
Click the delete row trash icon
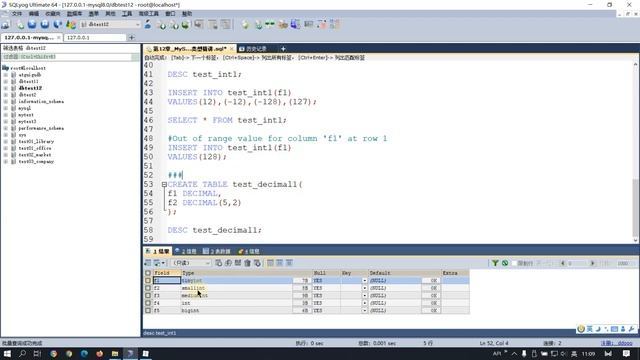[247, 263]
